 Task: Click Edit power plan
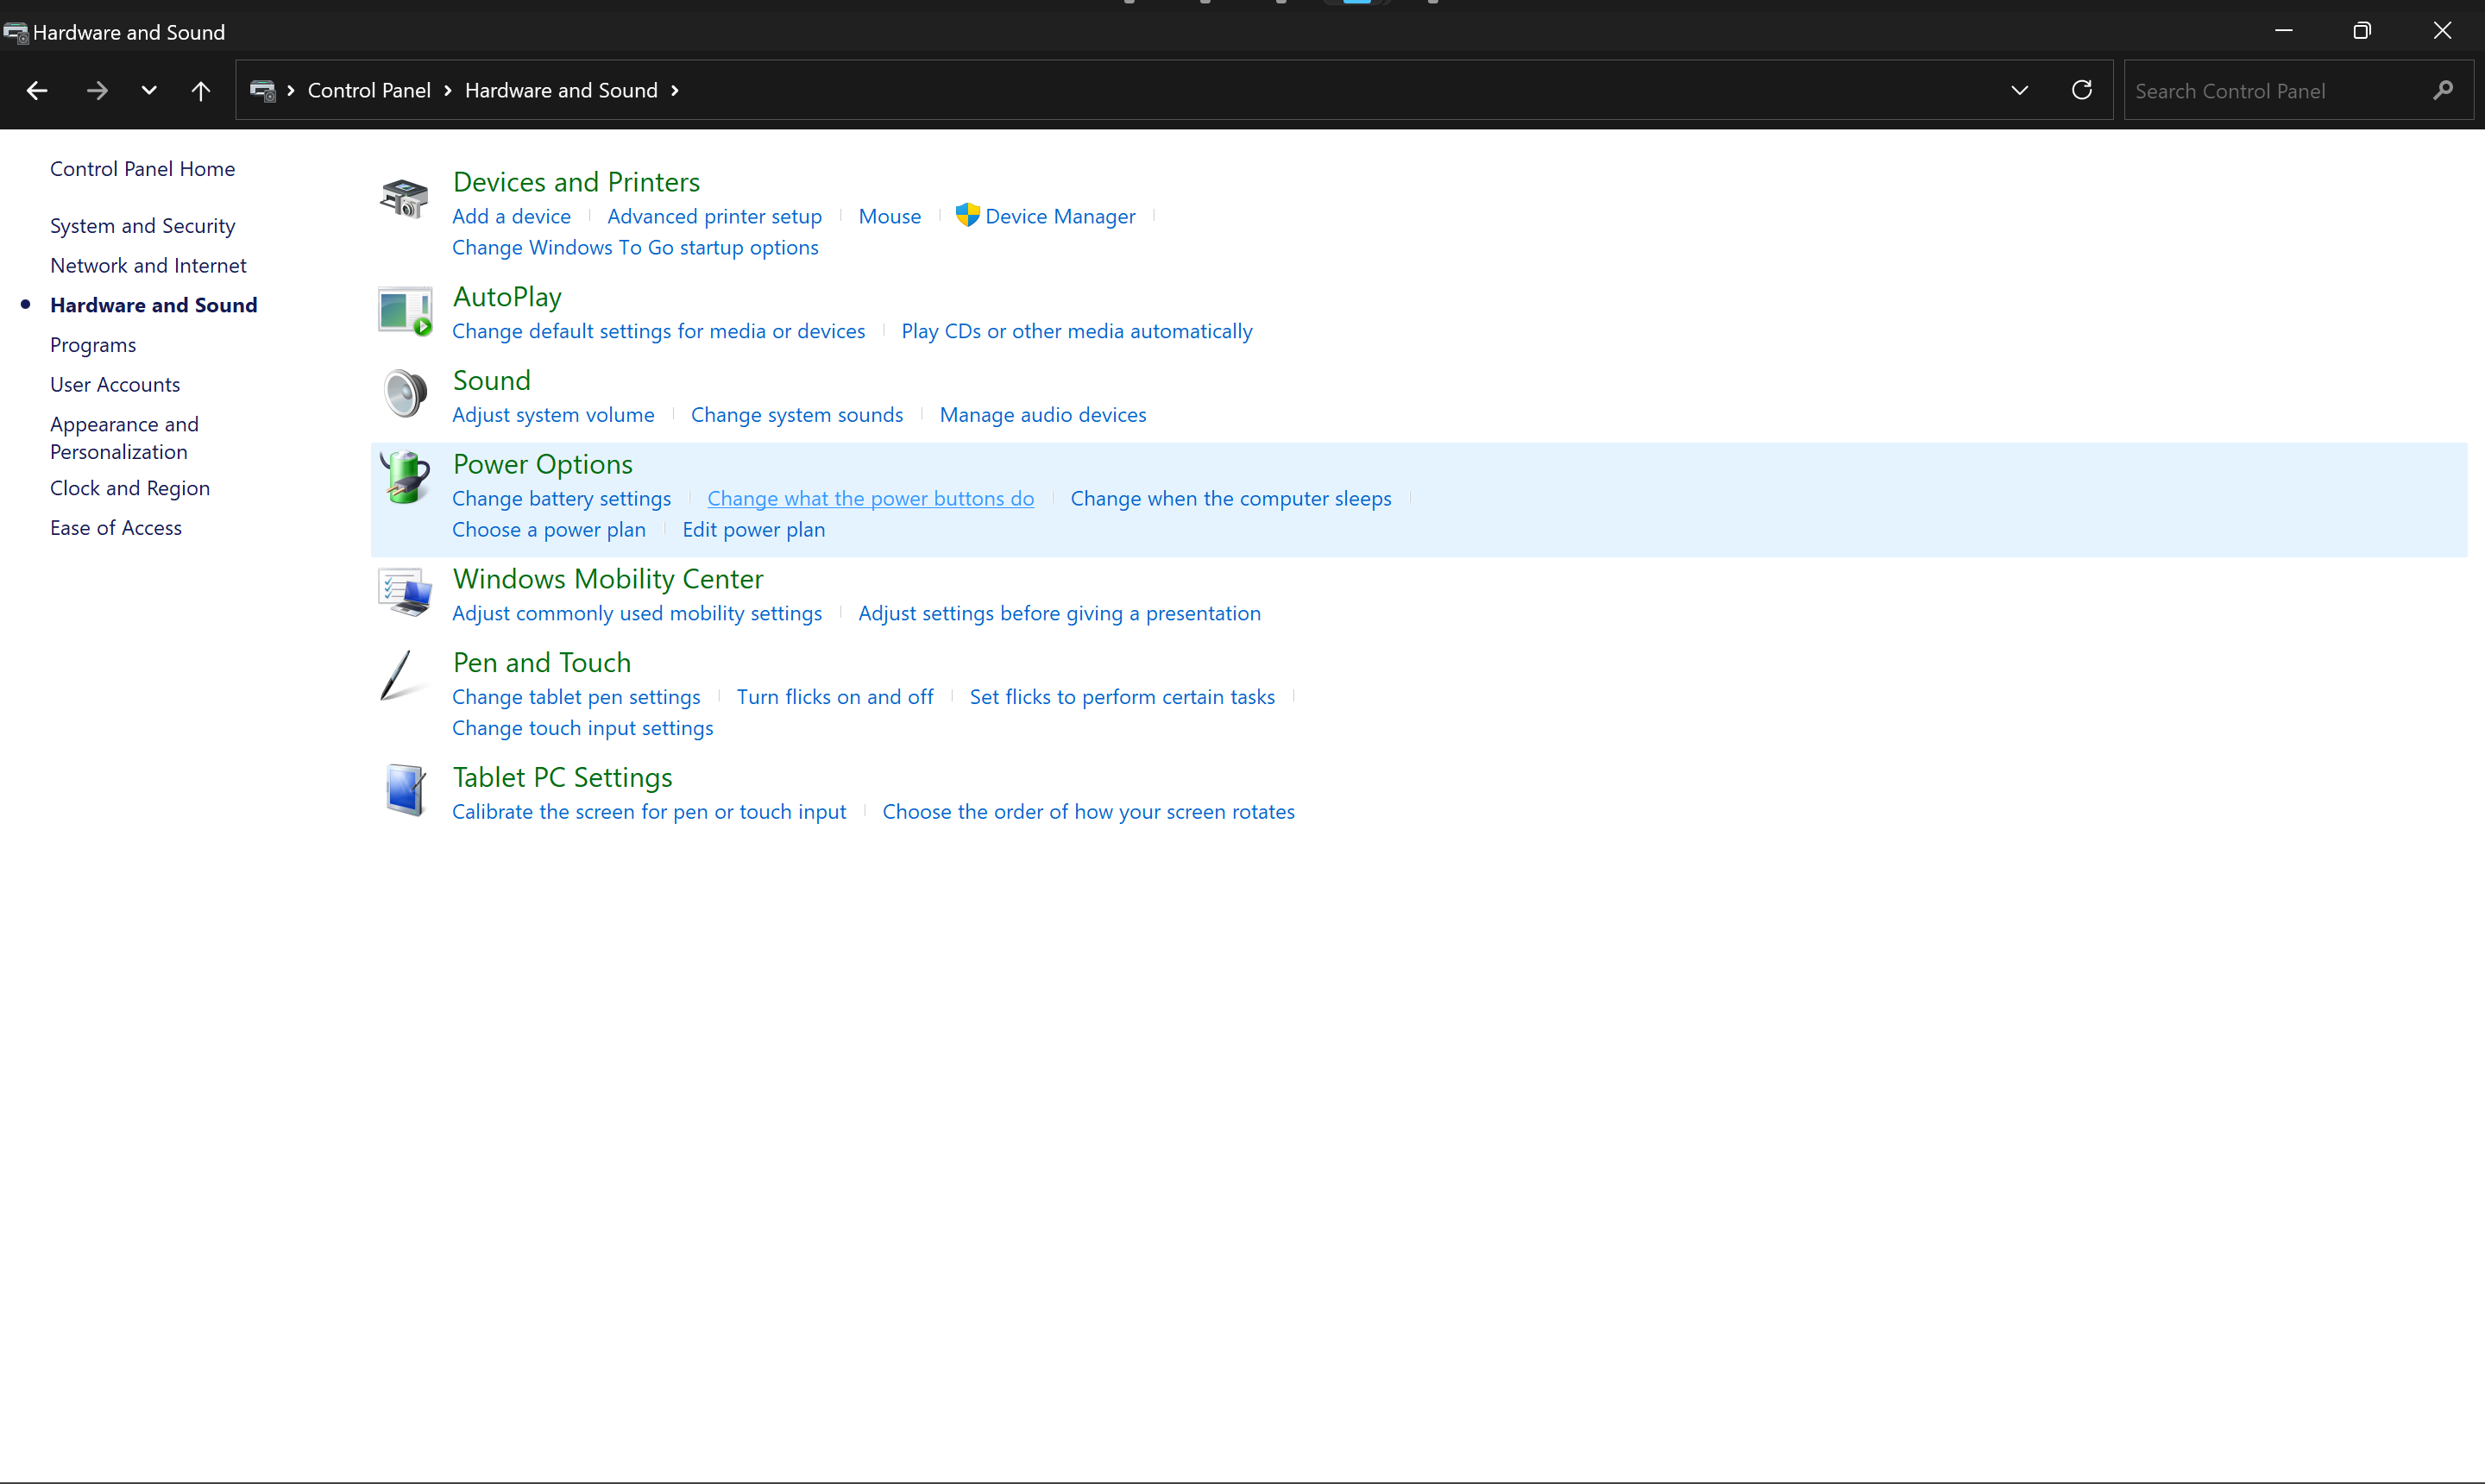point(753,530)
